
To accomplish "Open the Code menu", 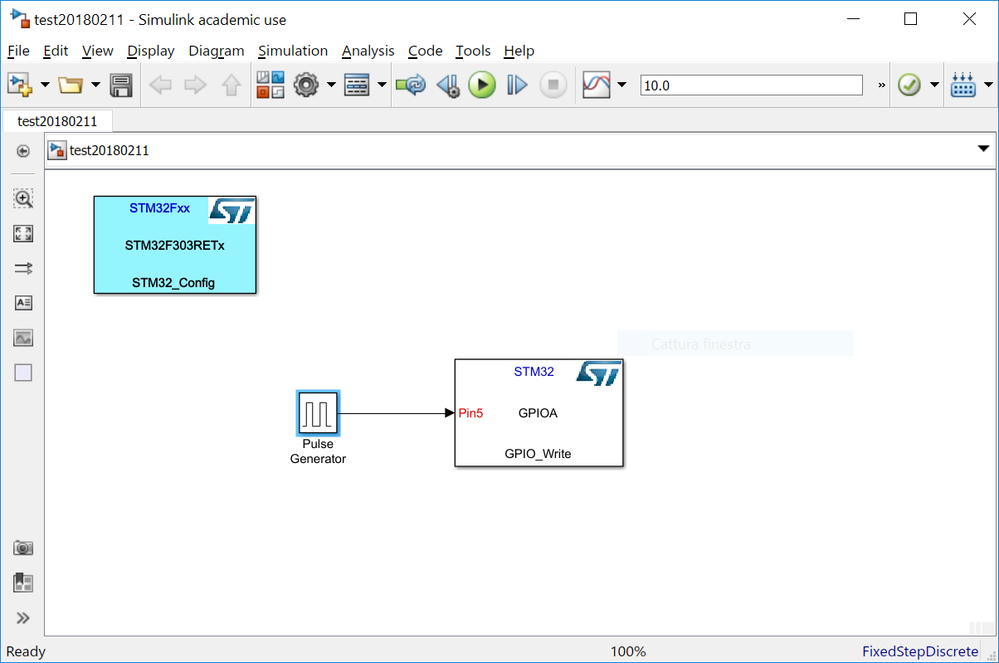I will click(x=425, y=51).
